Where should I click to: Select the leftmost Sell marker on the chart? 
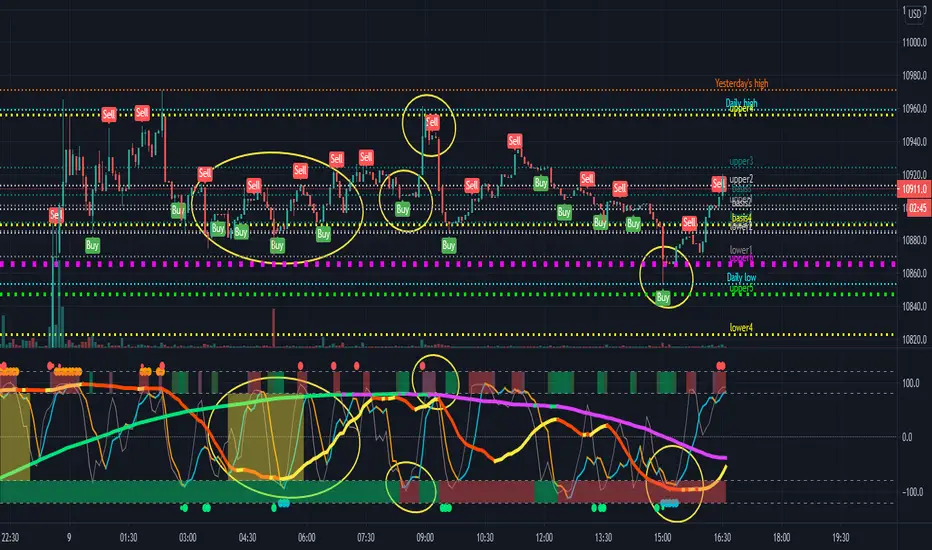pos(55,214)
